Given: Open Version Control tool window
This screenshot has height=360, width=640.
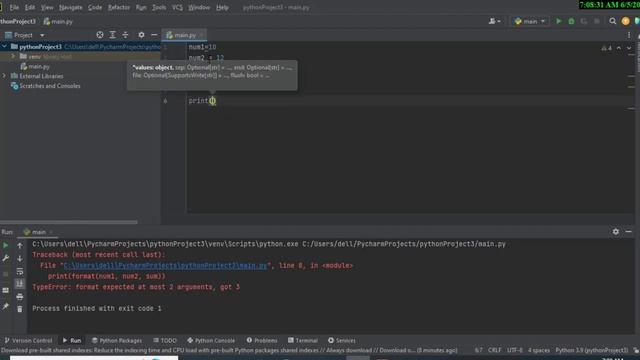Looking at the screenshot, I should [x=28, y=340].
